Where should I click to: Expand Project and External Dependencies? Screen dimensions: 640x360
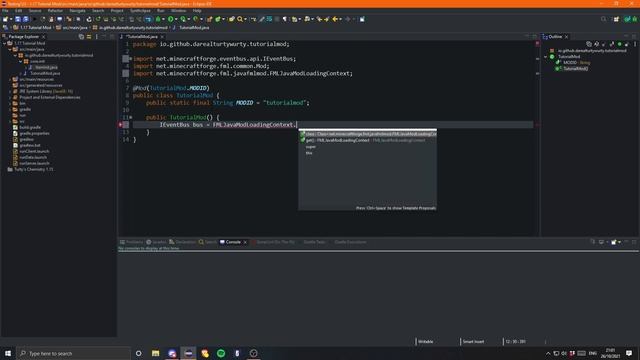click(x=10, y=98)
